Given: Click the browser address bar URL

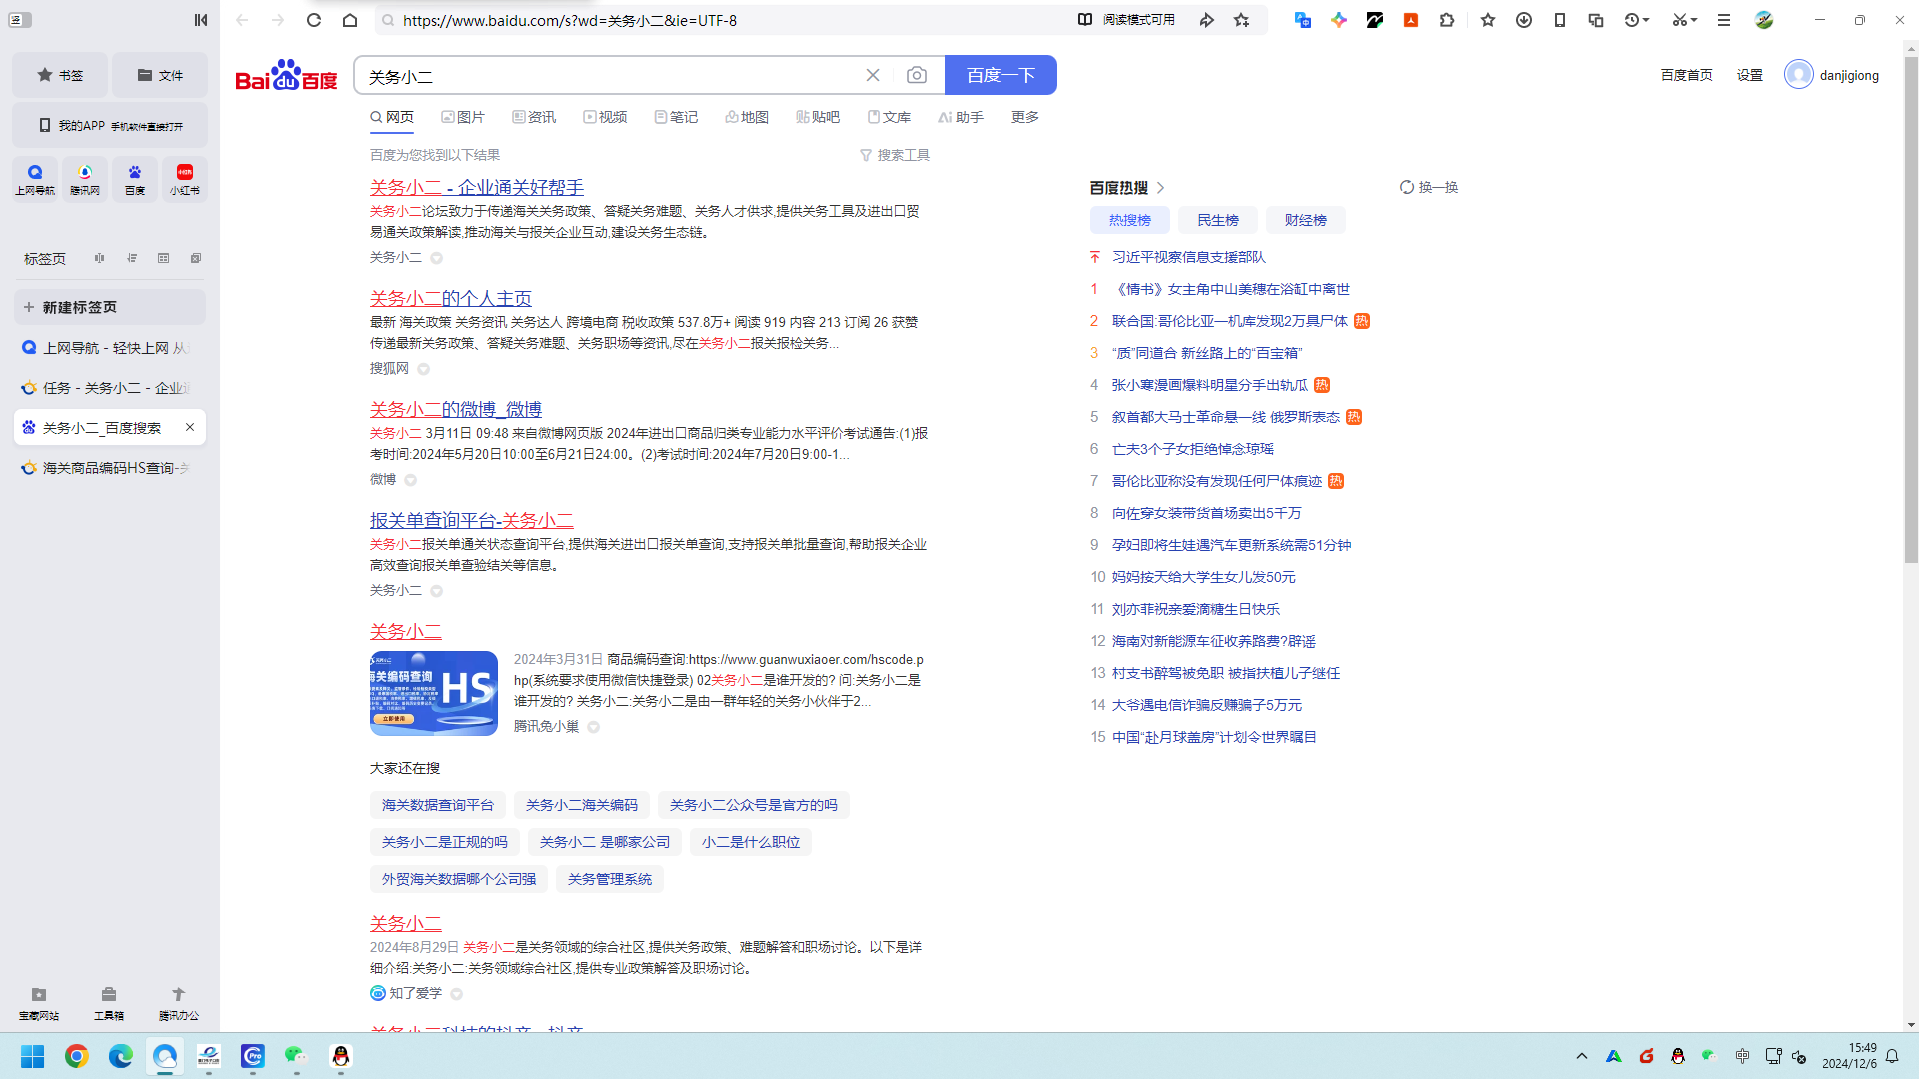Looking at the screenshot, I should [x=570, y=20].
